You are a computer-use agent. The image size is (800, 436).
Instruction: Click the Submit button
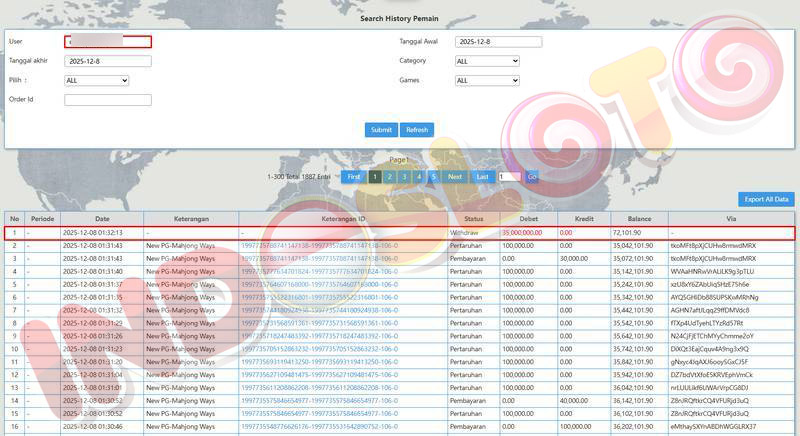pyautogui.click(x=381, y=130)
